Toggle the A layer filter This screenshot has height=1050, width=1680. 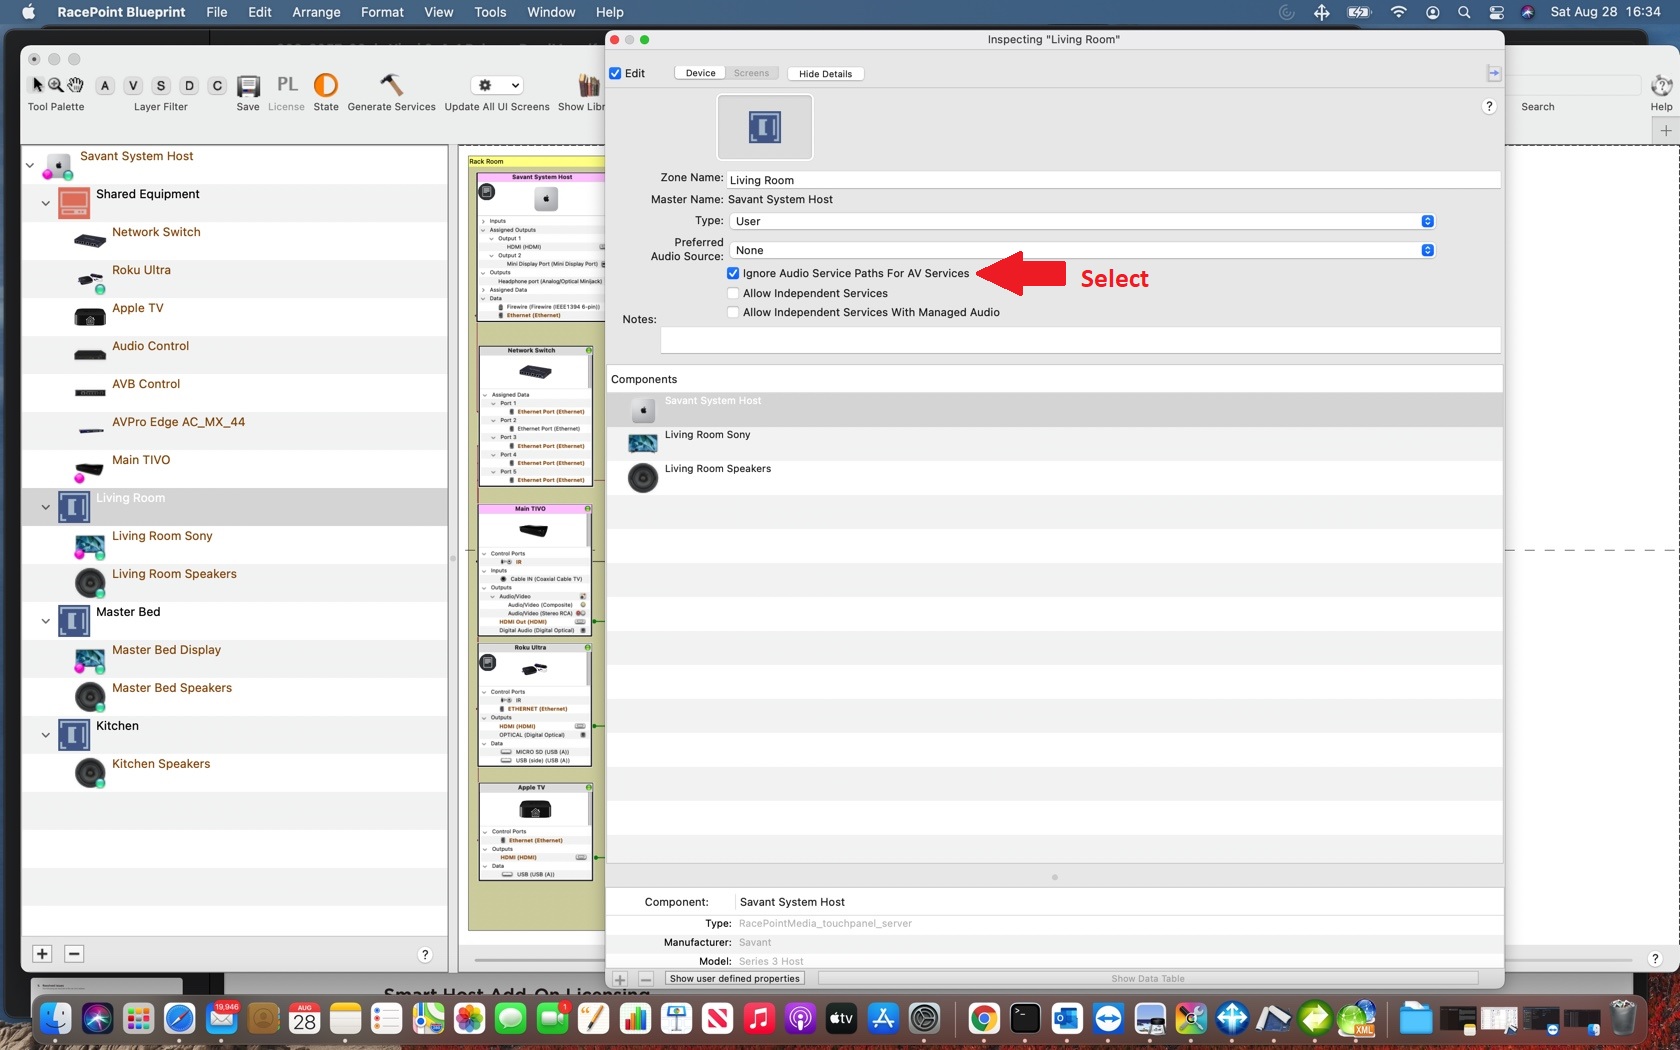pyautogui.click(x=105, y=86)
